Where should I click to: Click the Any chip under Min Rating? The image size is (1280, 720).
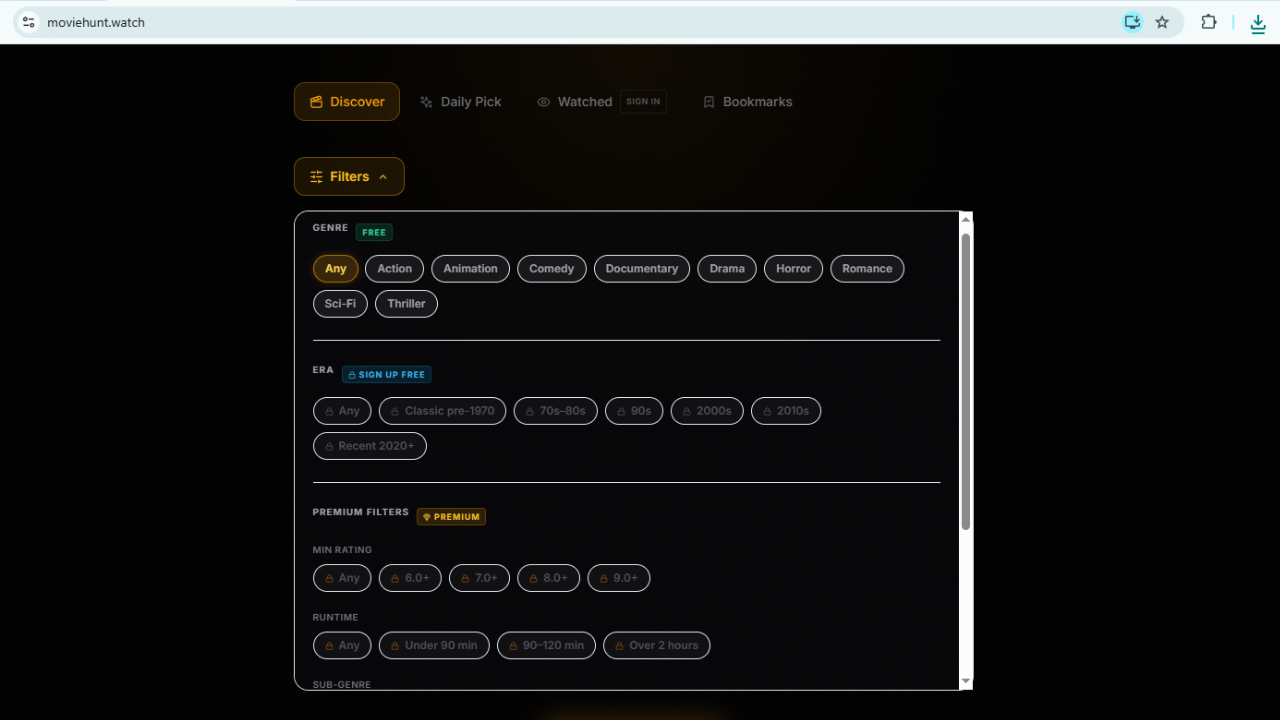(x=342, y=578)
